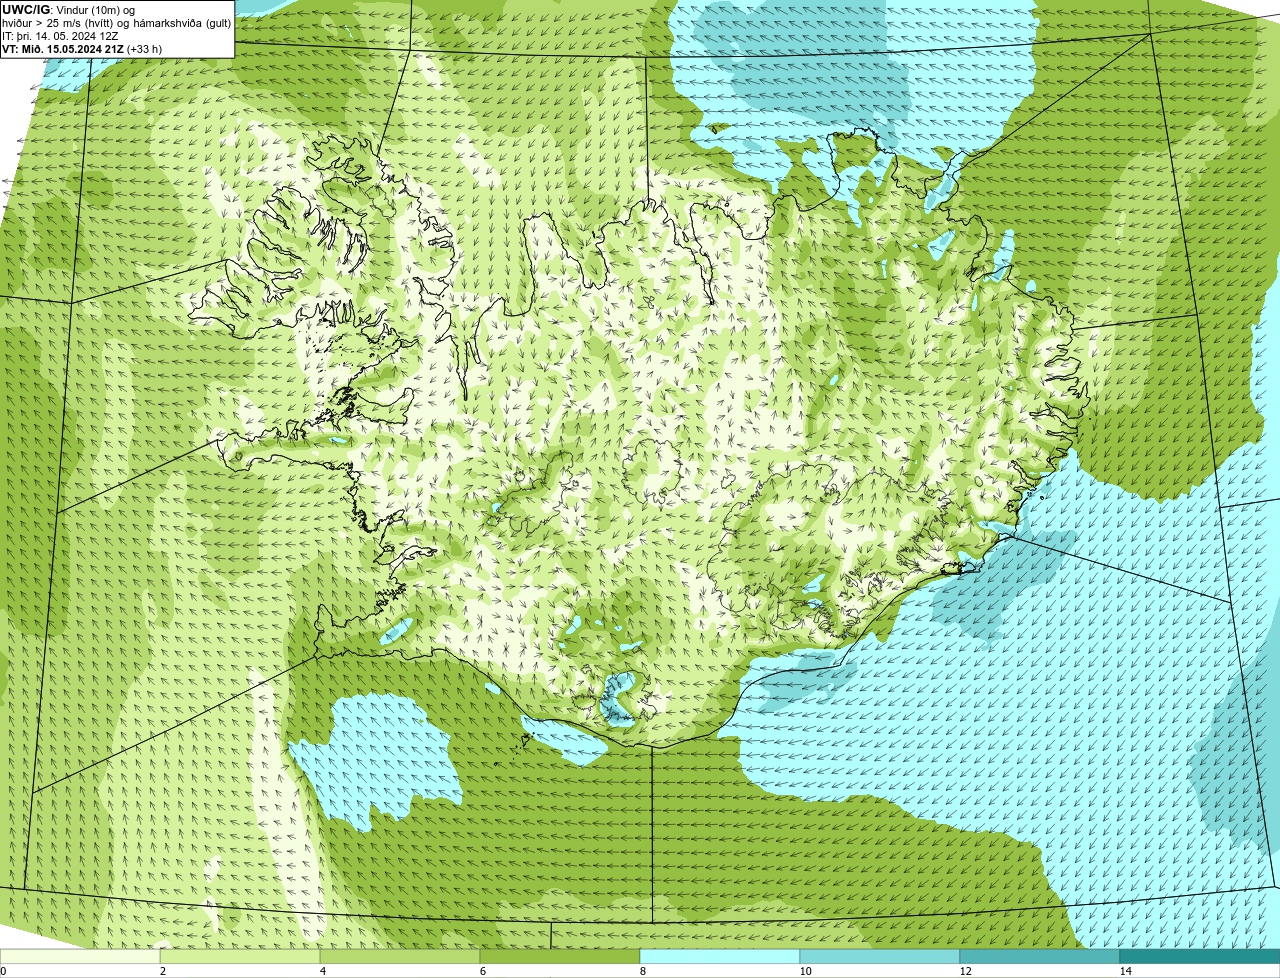Click the teal 12–14 m/s legend swatch
Viewport: 1280px width, 978px height.
[1040, 956]
